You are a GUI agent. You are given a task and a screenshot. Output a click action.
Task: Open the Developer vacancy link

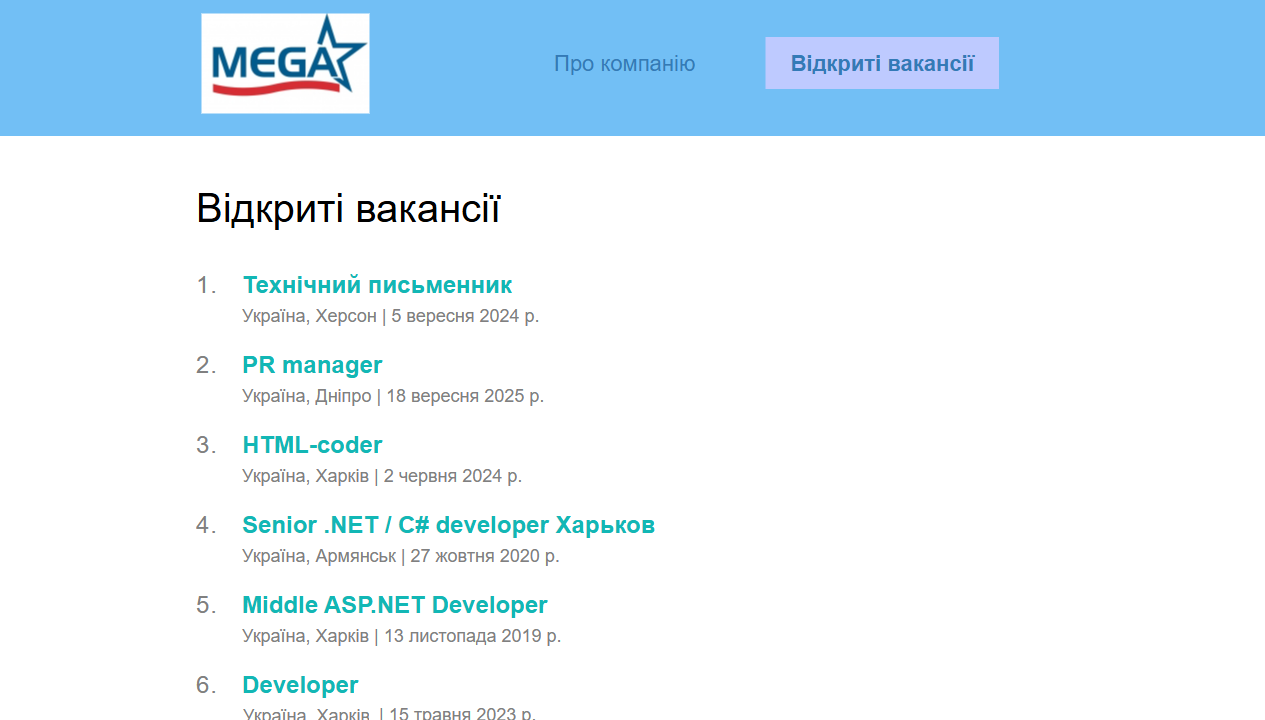tap(300, 685)
